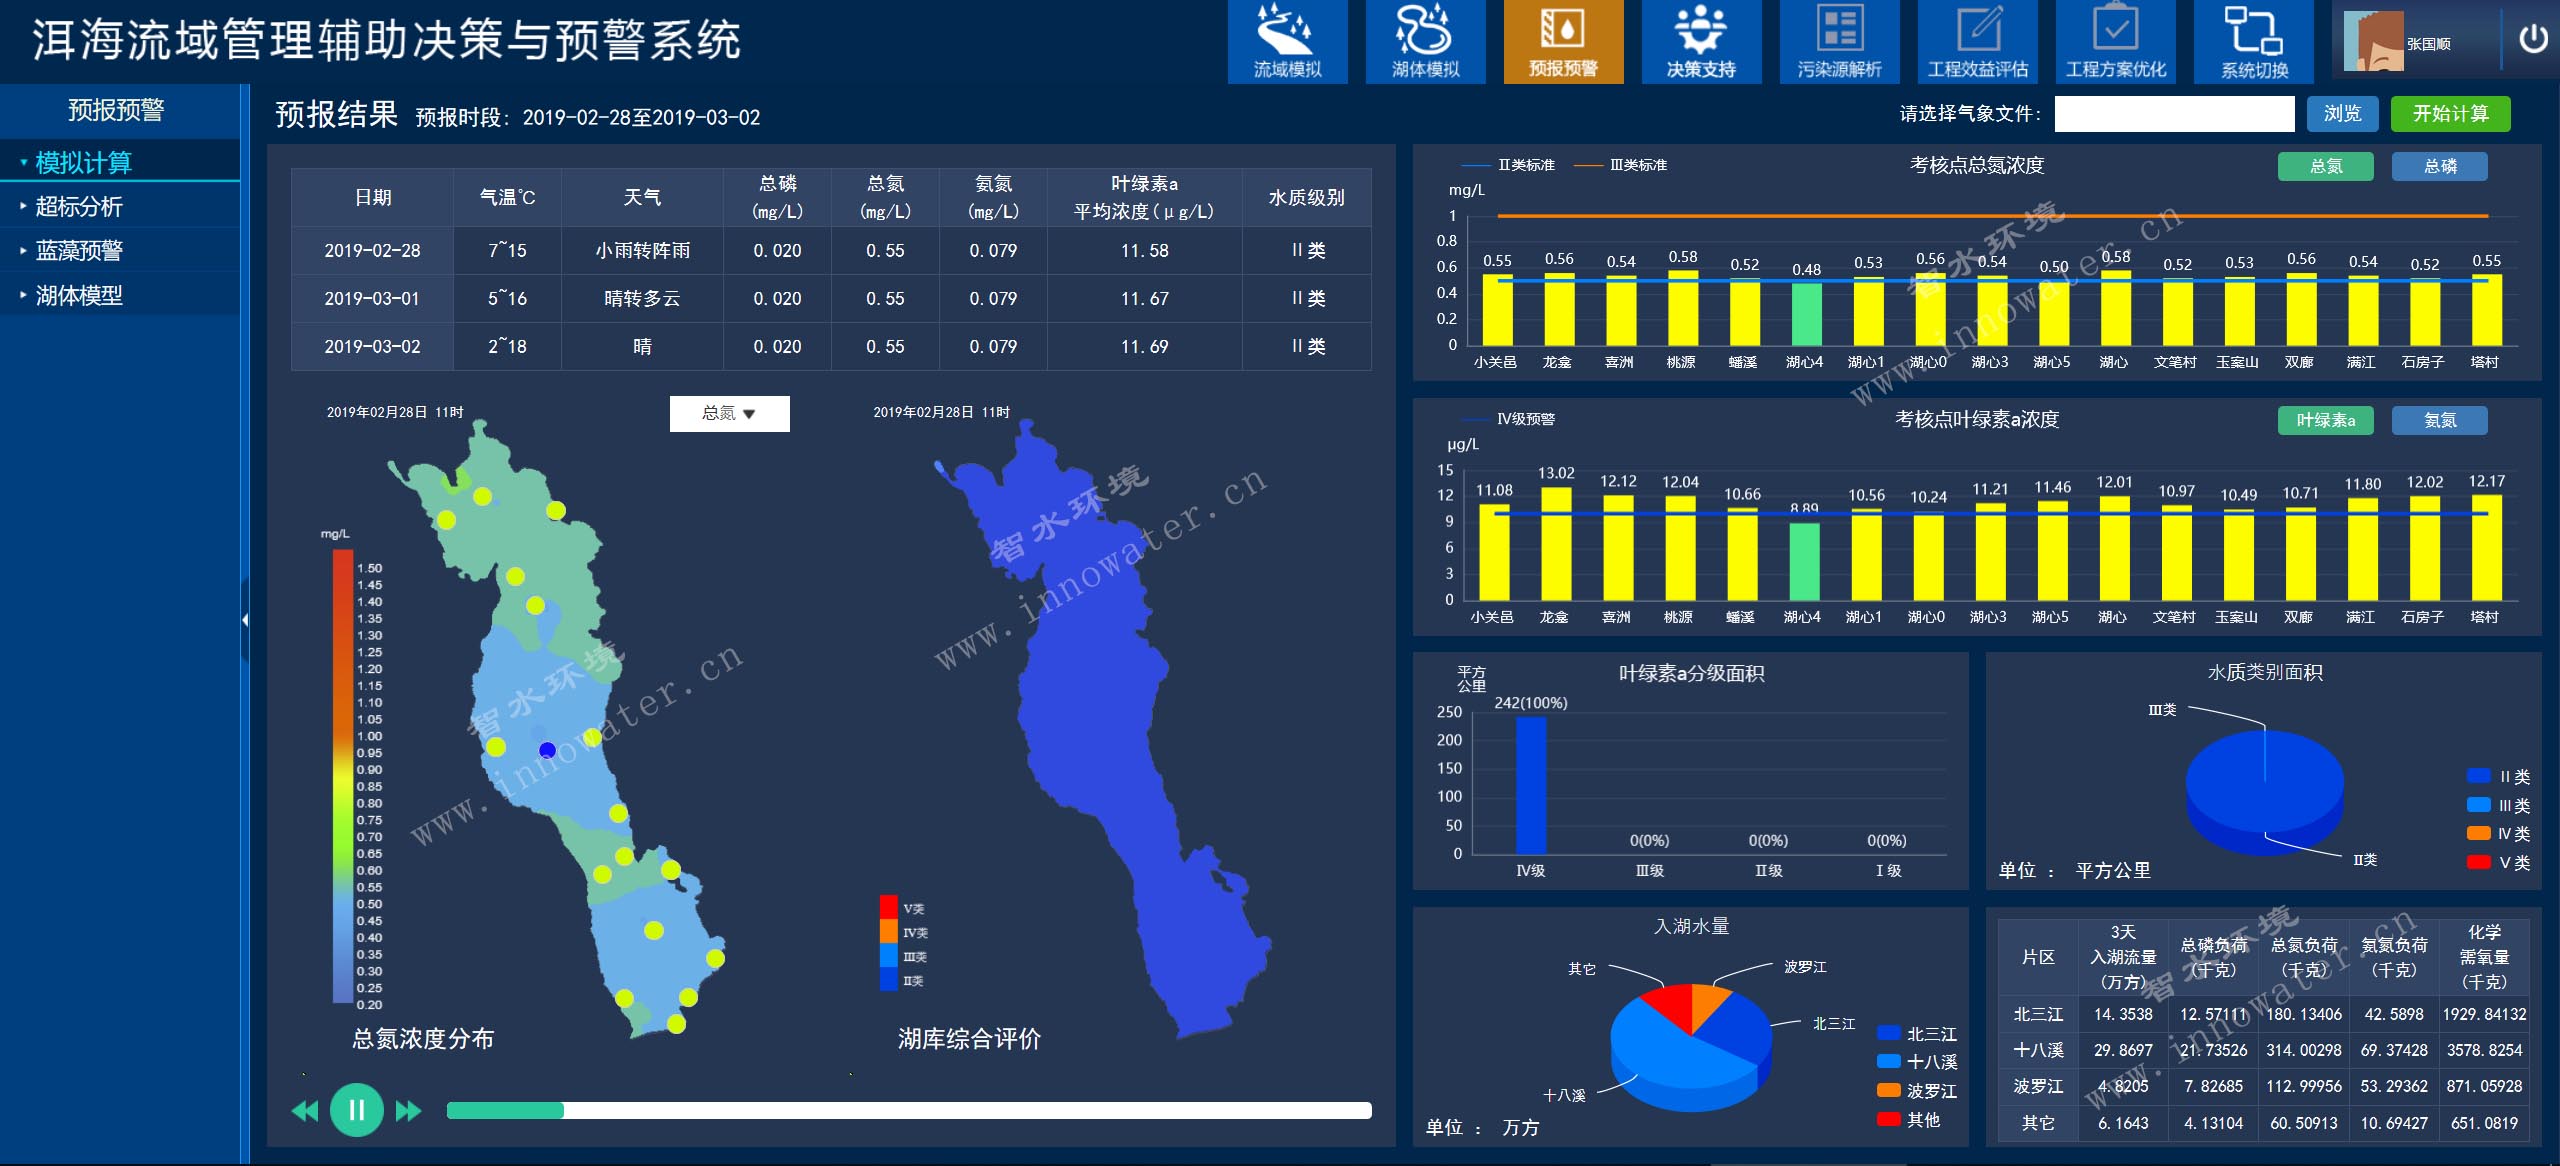Click the 浏览 browse button
The image size is (2560, 1166).
(2342, 114)
